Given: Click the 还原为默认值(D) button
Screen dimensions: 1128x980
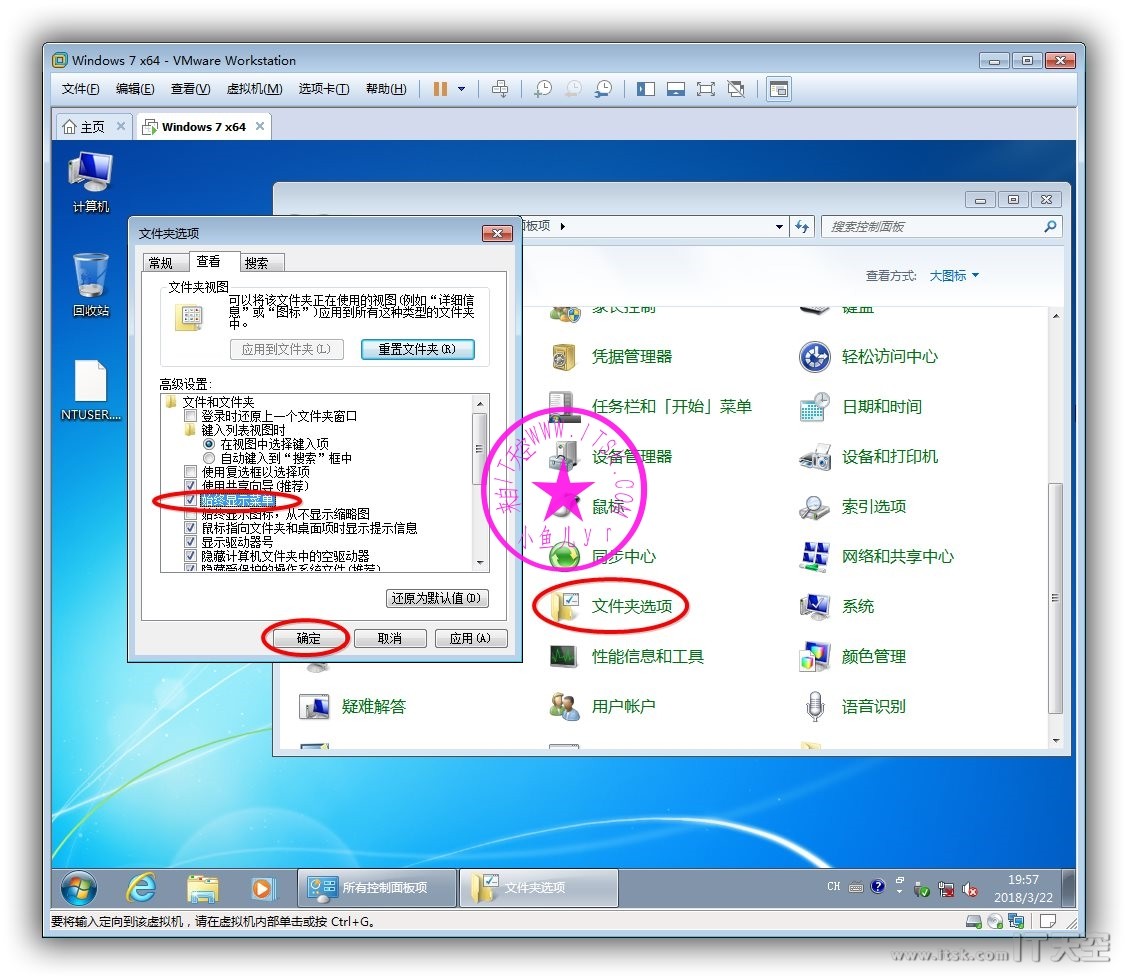Looking at the screenshot, I should (x=436, y=598).
